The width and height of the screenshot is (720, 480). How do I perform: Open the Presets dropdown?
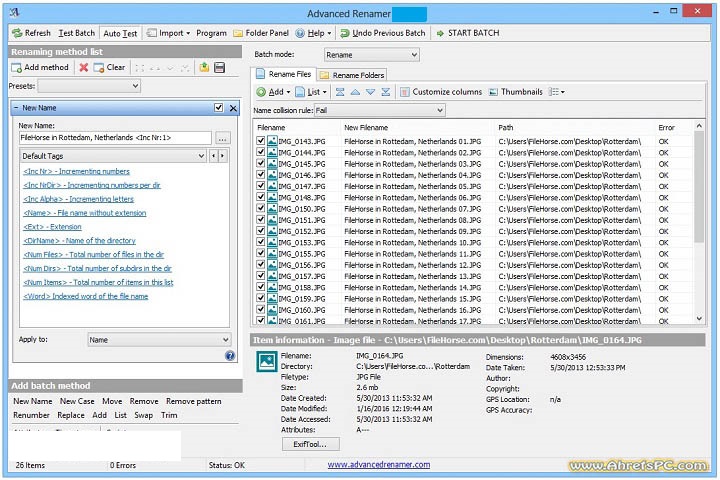coord(89,86)
